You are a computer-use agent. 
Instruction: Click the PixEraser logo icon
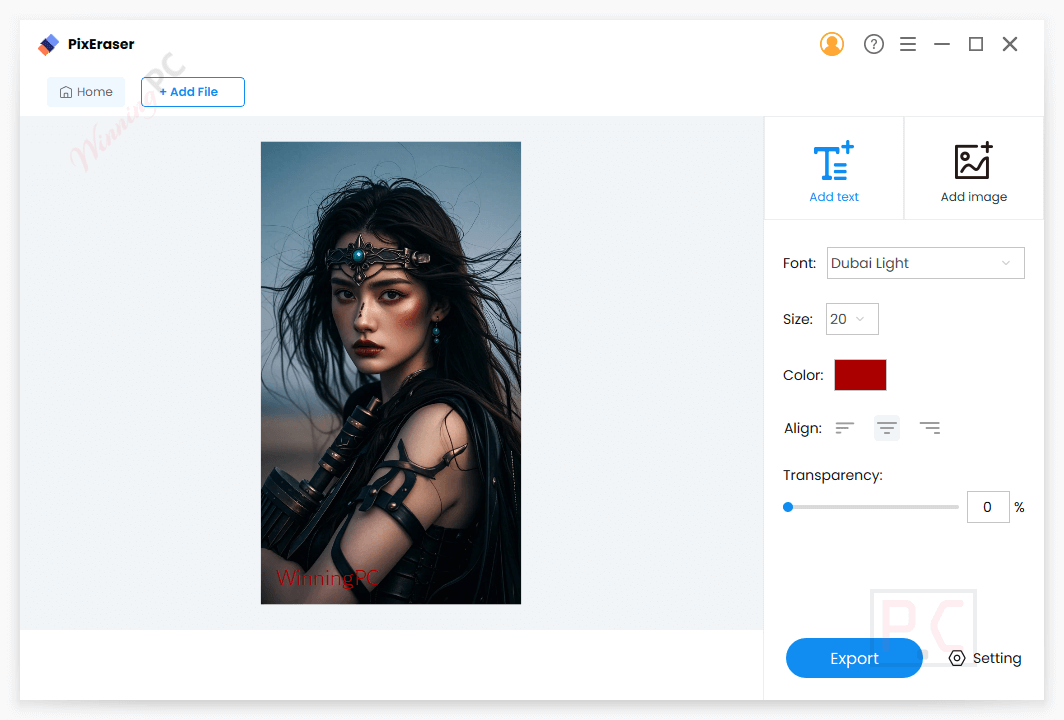pos(48,45)
